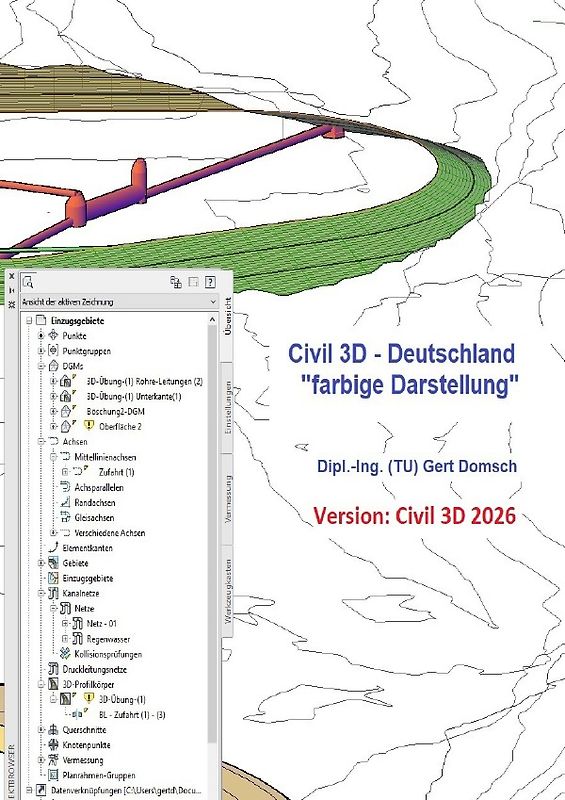Click the Randachsen icon

(x=65, y=502)
